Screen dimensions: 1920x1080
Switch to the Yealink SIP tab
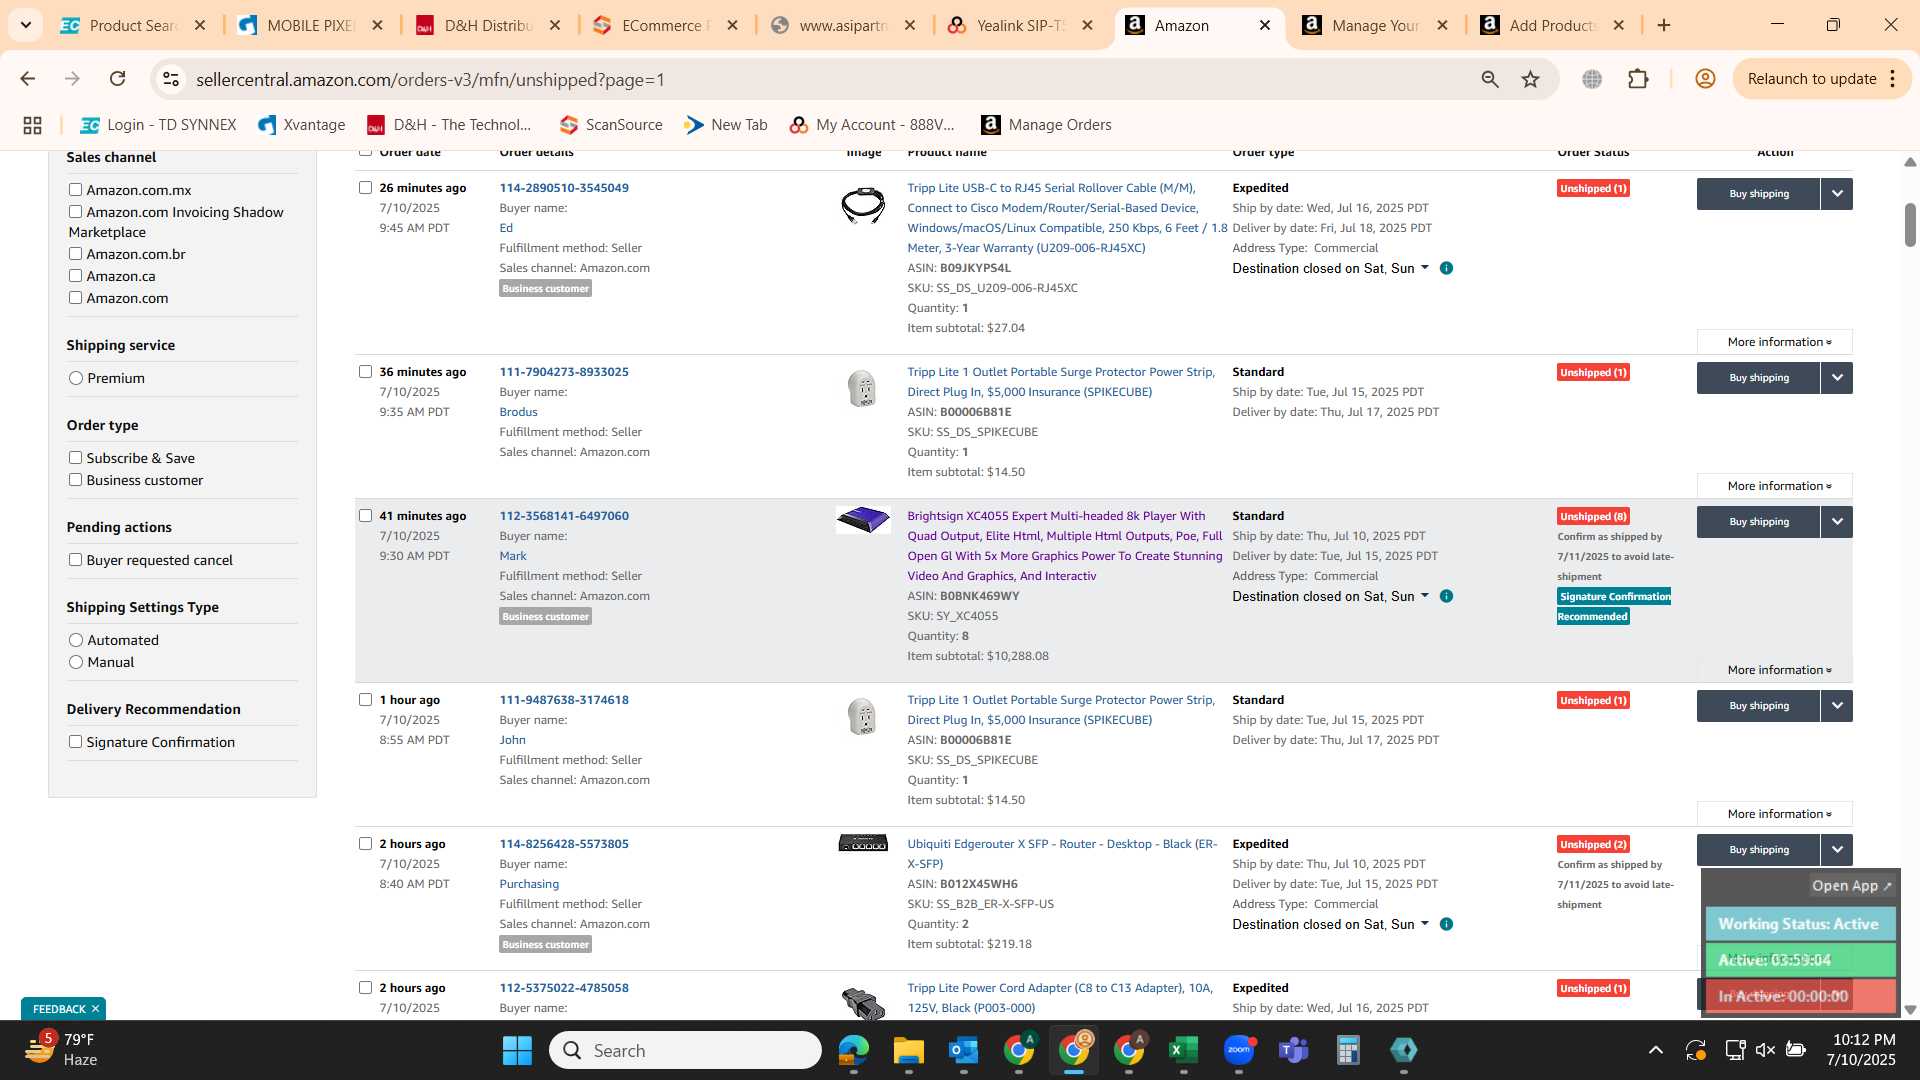coord(1020,25)
